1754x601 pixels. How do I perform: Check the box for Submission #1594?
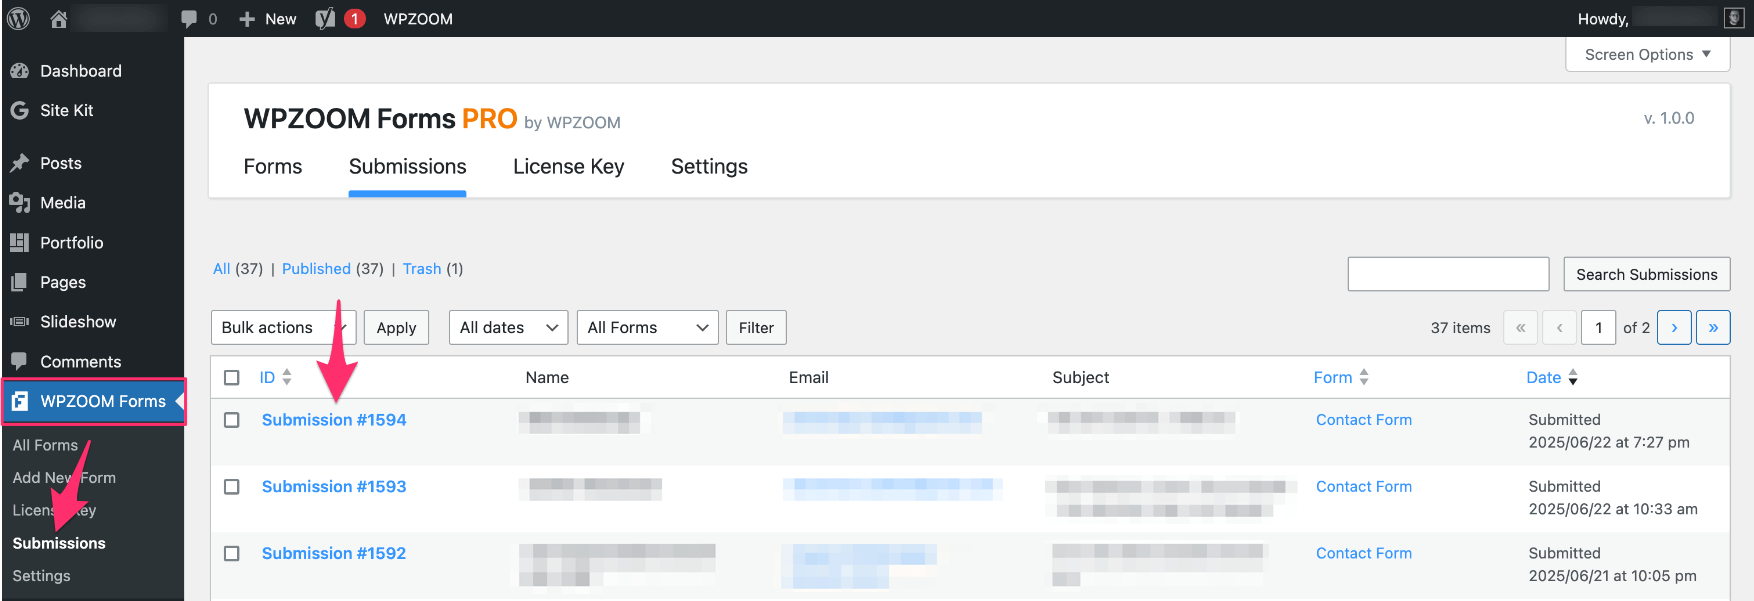(232, 420)
